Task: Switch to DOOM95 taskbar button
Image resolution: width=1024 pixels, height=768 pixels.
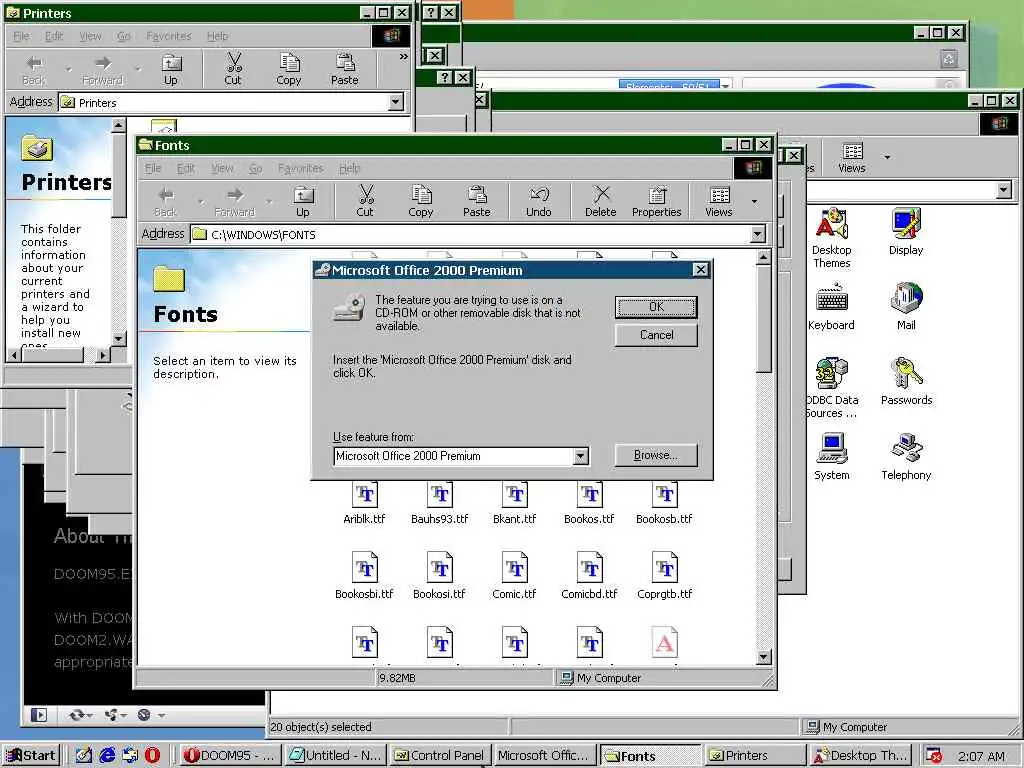Action: click(230, 756)
